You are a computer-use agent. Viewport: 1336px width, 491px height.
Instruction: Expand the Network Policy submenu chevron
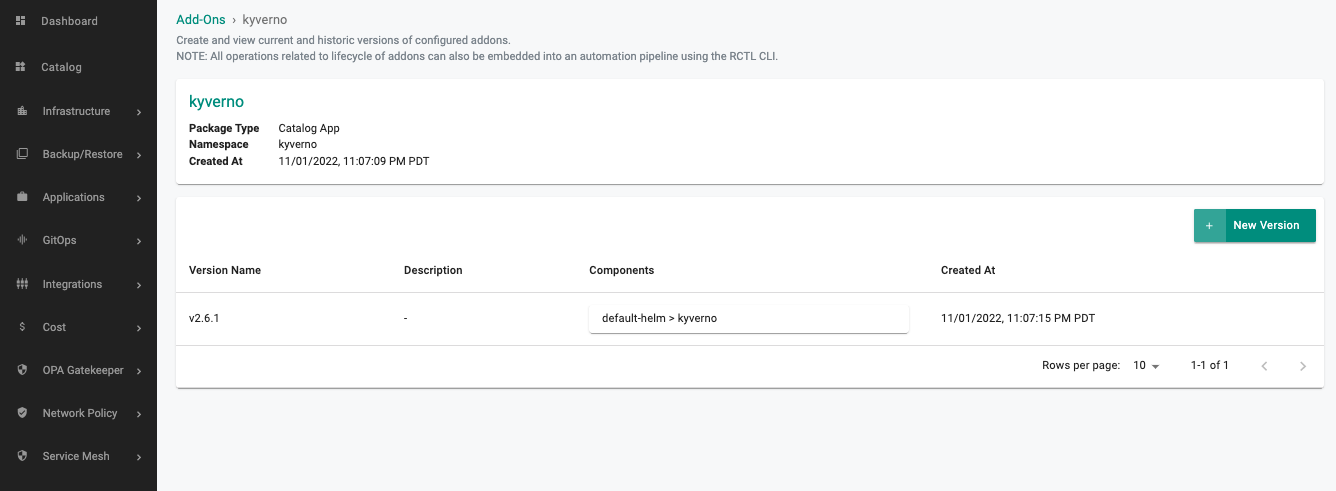(139, 414)
